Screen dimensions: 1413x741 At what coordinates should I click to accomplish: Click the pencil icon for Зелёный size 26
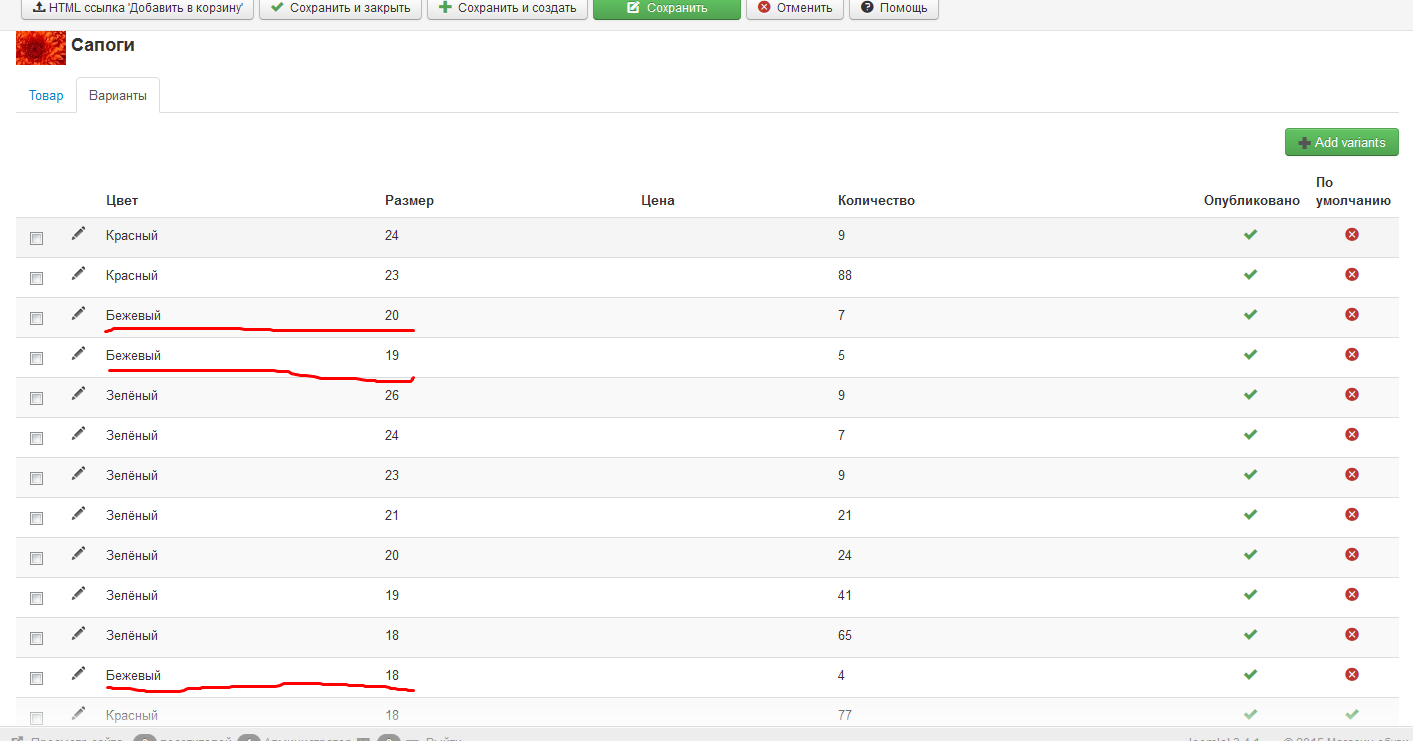pos(78,394)
